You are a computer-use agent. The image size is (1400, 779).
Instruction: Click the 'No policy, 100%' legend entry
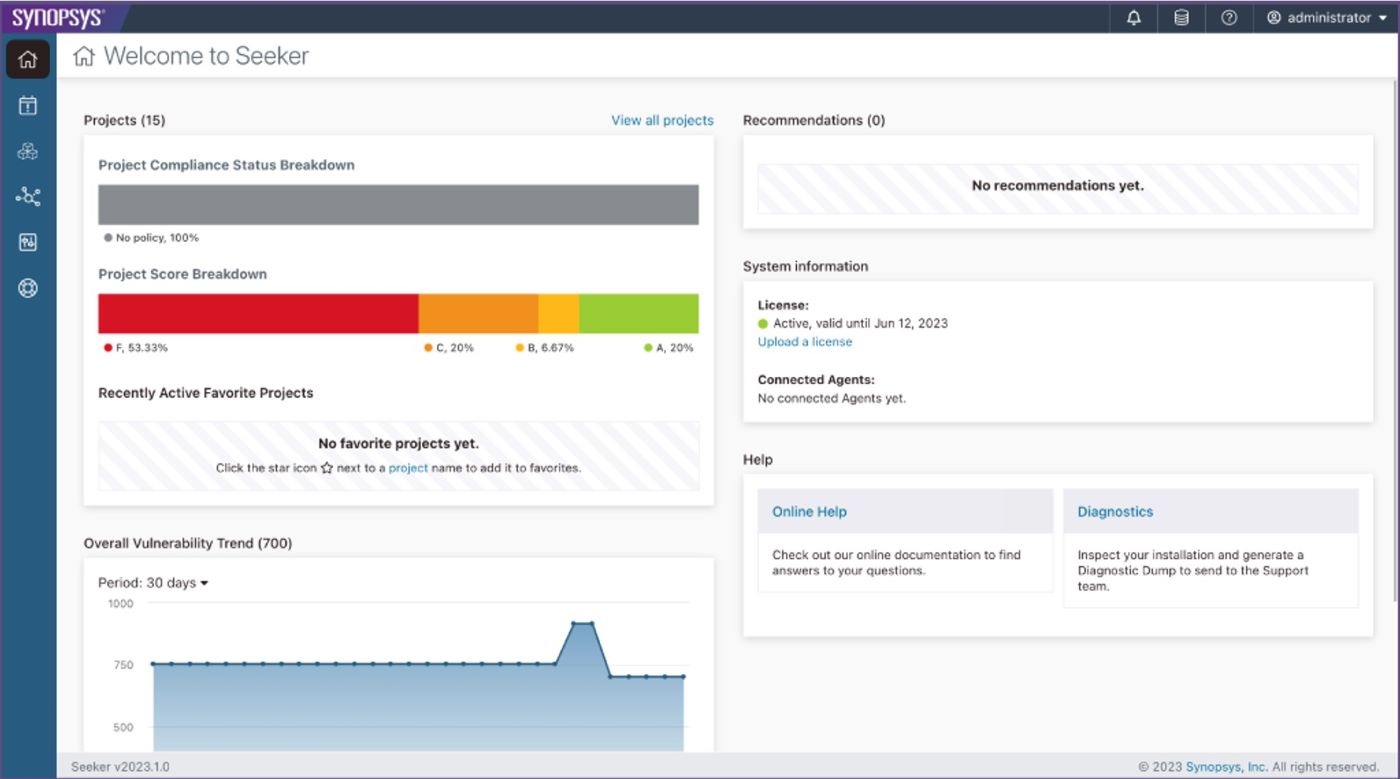[151, 238]
